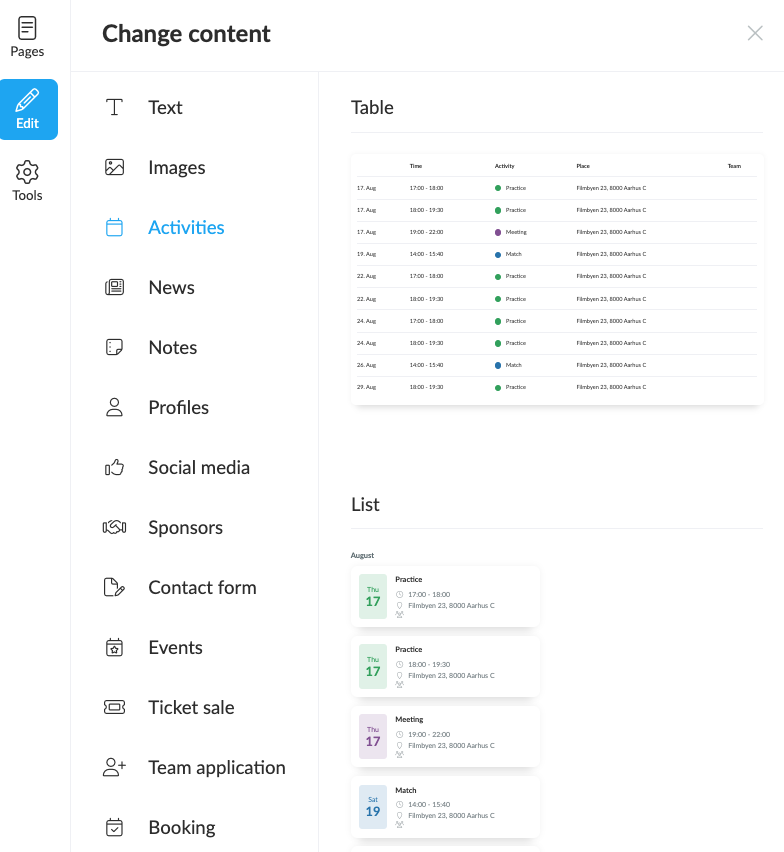Choose Images content type
This screenshot has height=852, width=784.
(177, 167)
